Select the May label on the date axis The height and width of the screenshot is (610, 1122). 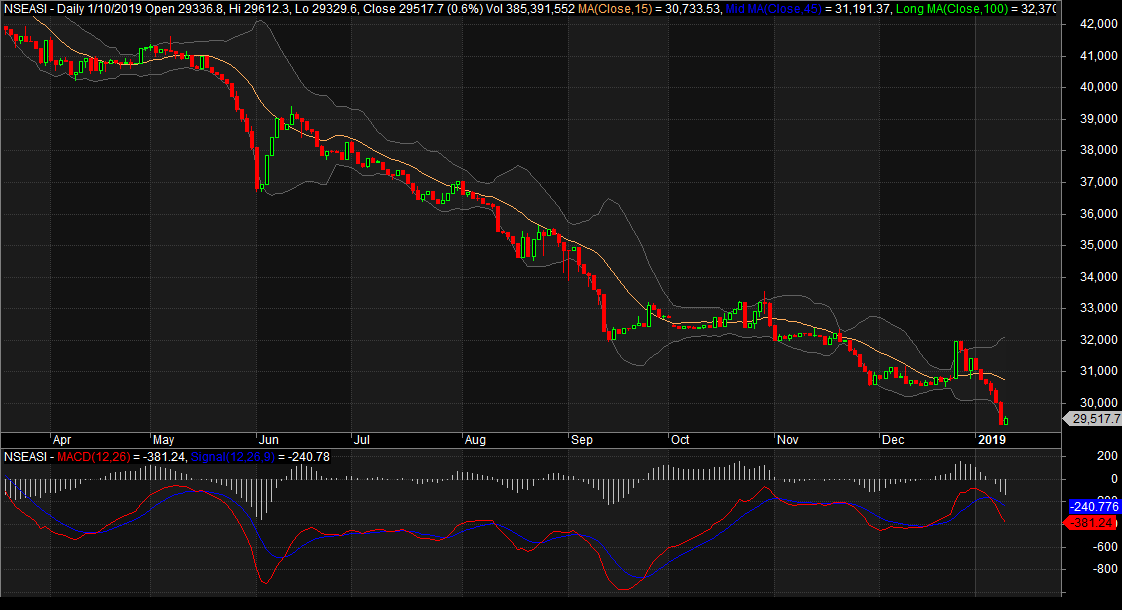tap(163, 440)
